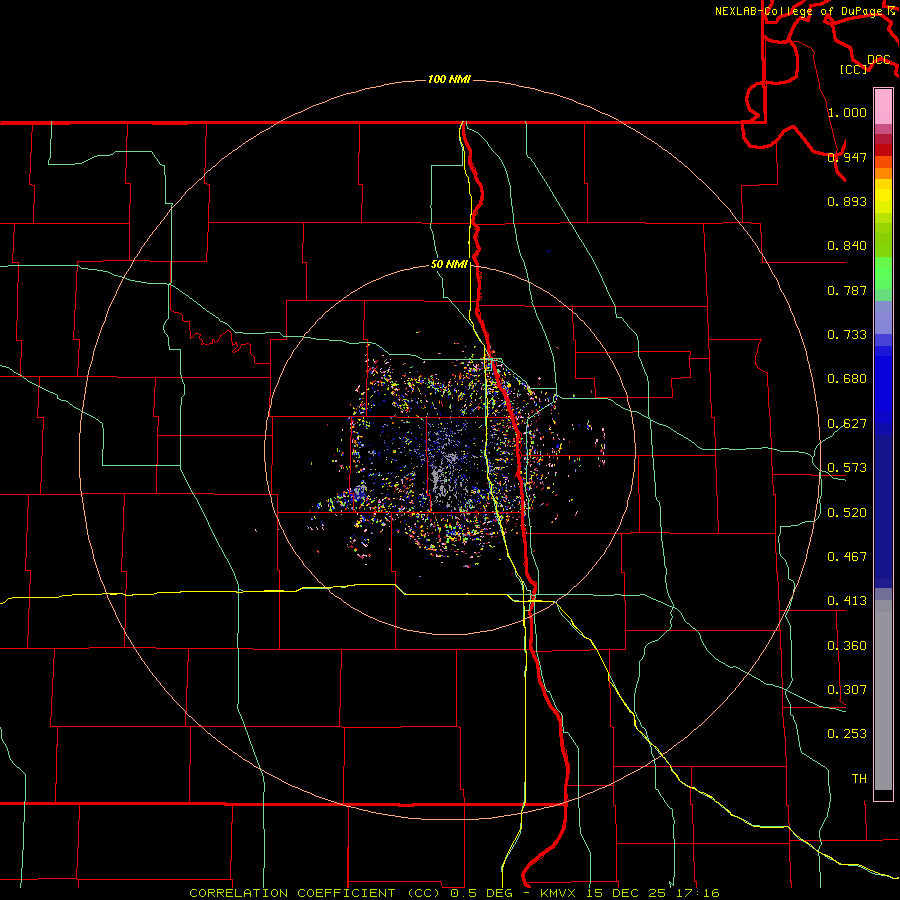Screen dimensions: 900x900
Task: Click the red swatch just above 0.947
Action: (x=883, y=150)
